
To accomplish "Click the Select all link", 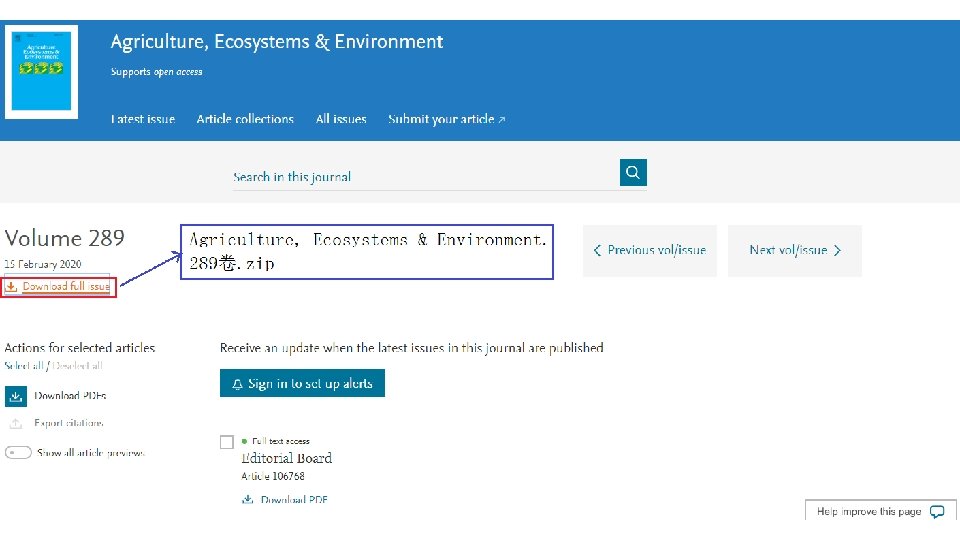I will pos(23,366).
